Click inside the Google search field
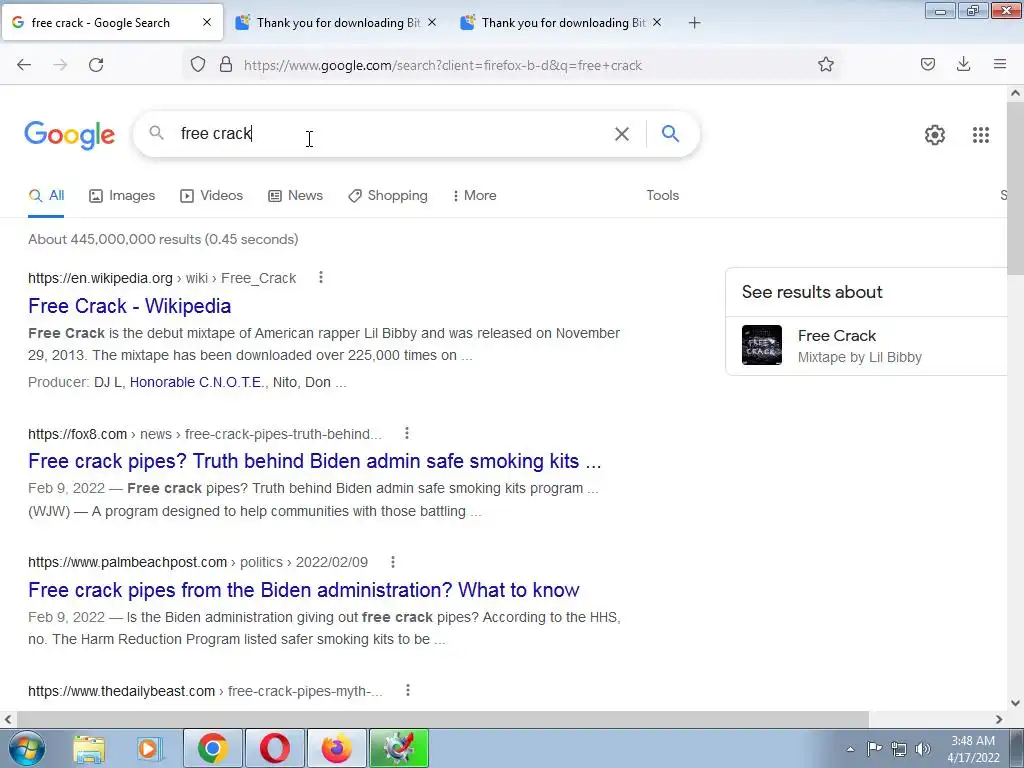The height and width of the screenshot is (768, 1024). 392,134
